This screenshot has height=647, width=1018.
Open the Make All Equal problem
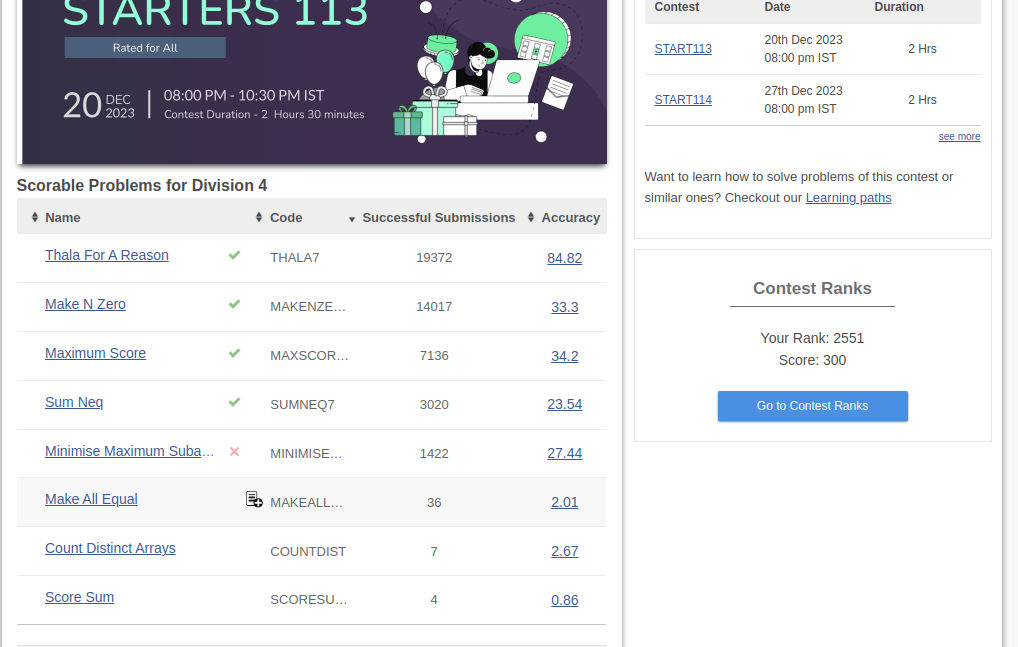[x=91, y=499]
